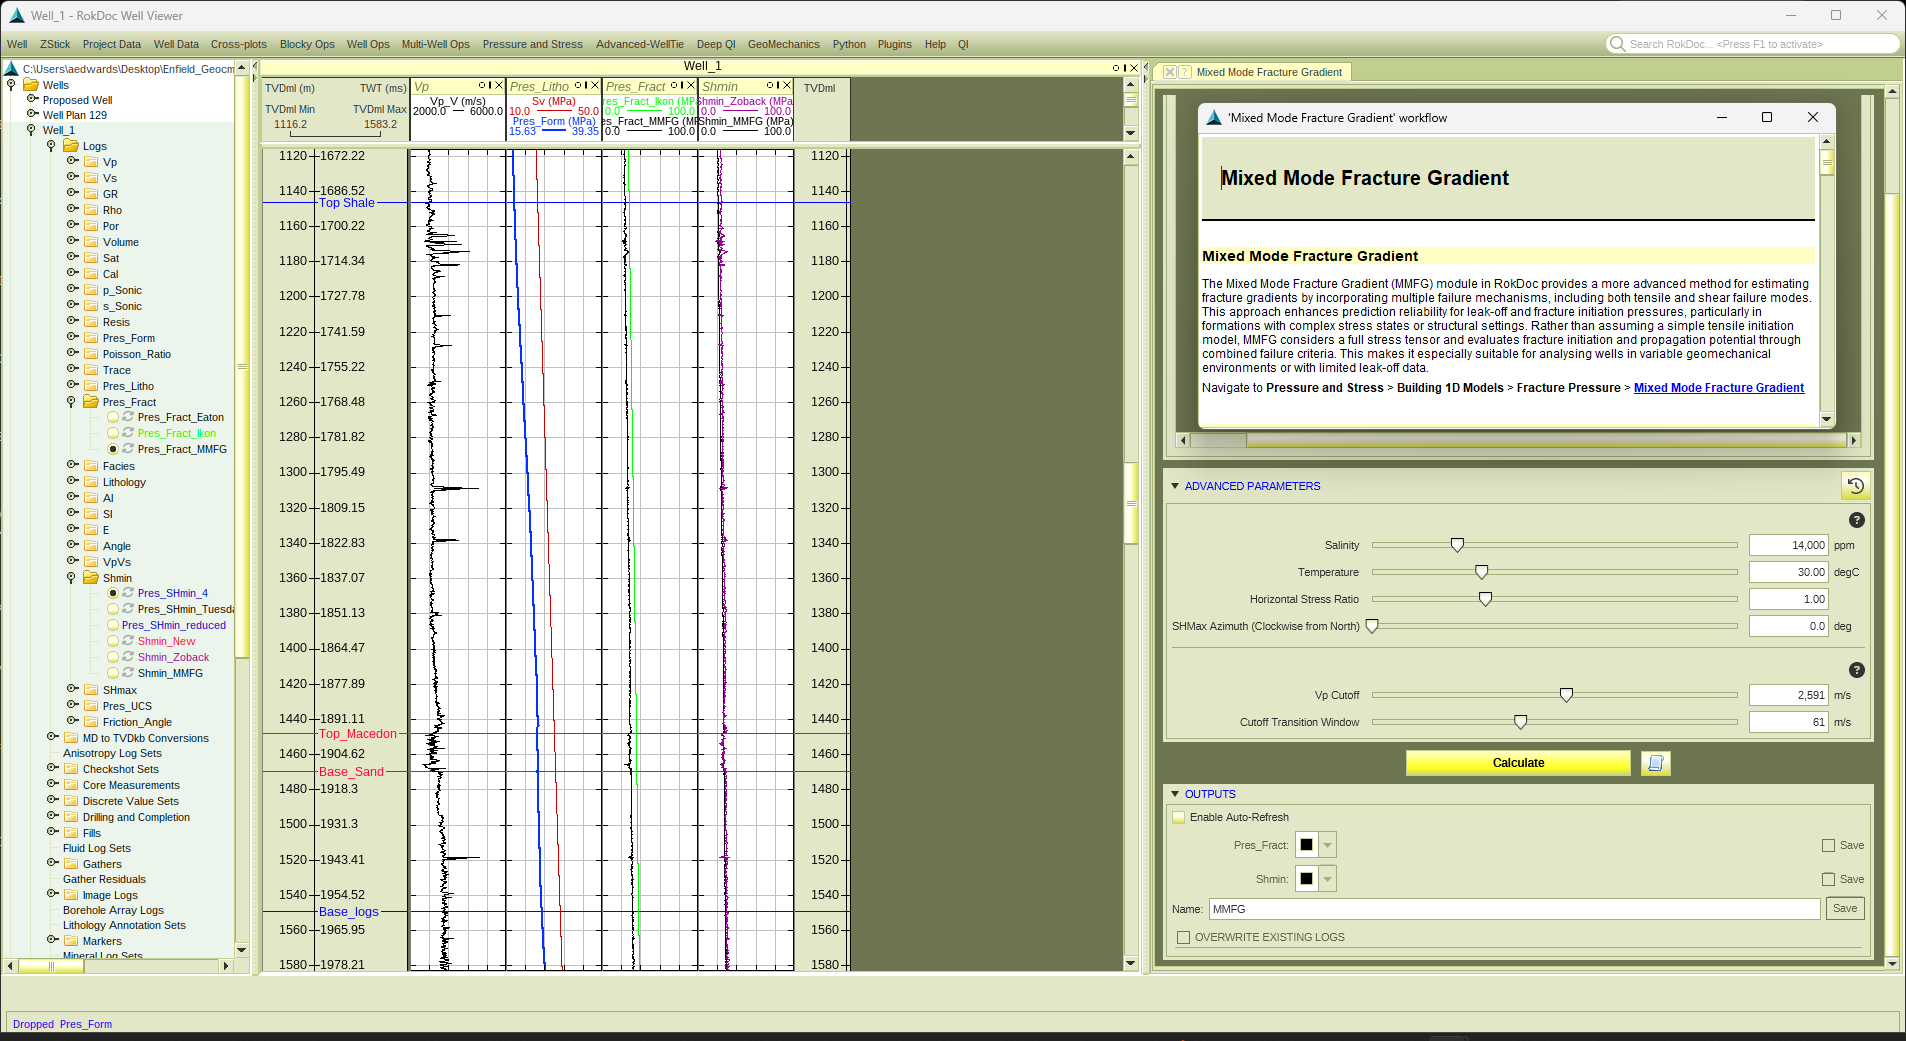Viewport: 1906px width, 1041px height.
Task: Open the notes icon beside Calculate
Action: click(x=1656, y=763)
